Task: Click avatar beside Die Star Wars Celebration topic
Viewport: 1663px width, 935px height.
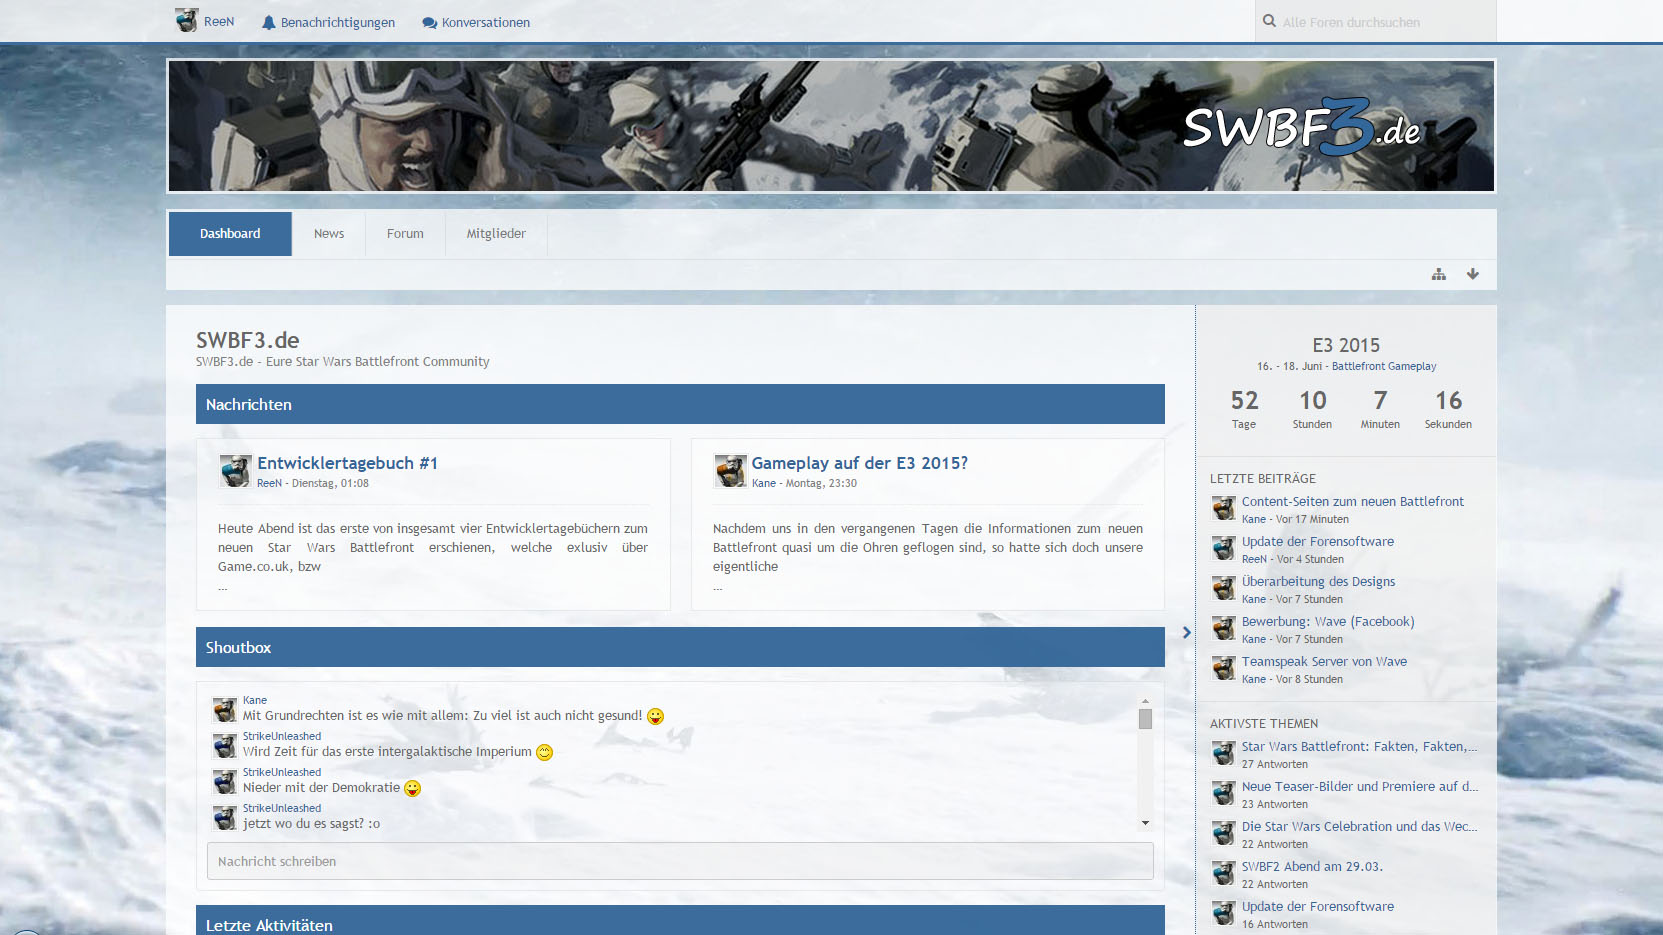Action: pos(1223,833)
